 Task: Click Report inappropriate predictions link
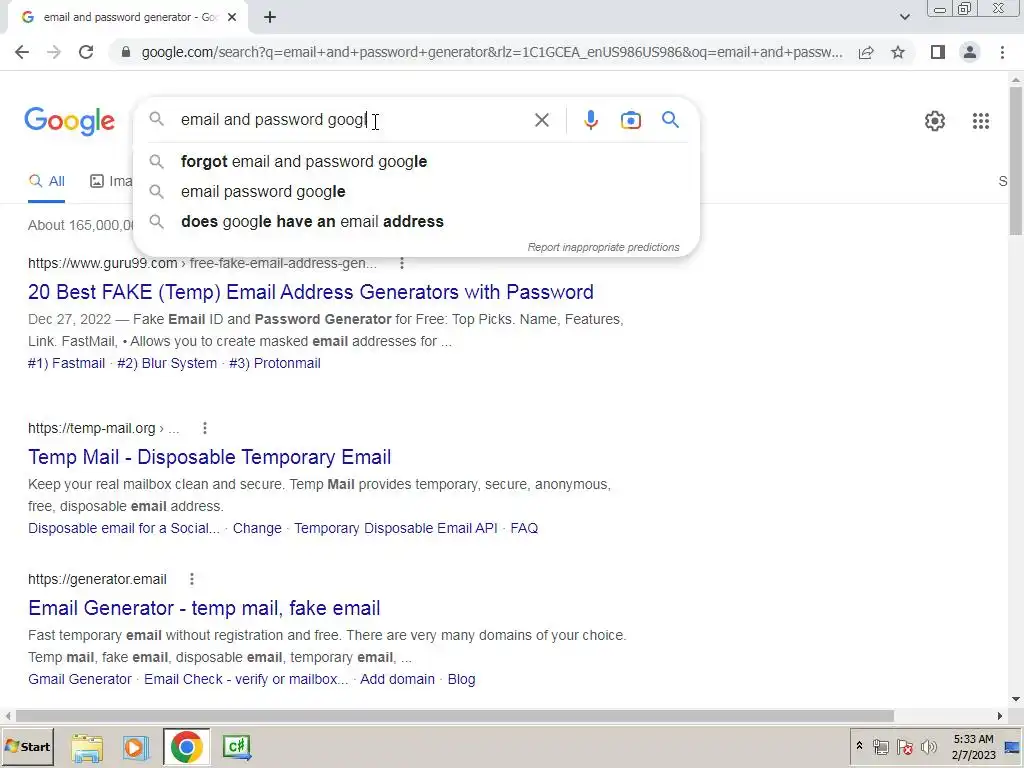click(603, 248)
